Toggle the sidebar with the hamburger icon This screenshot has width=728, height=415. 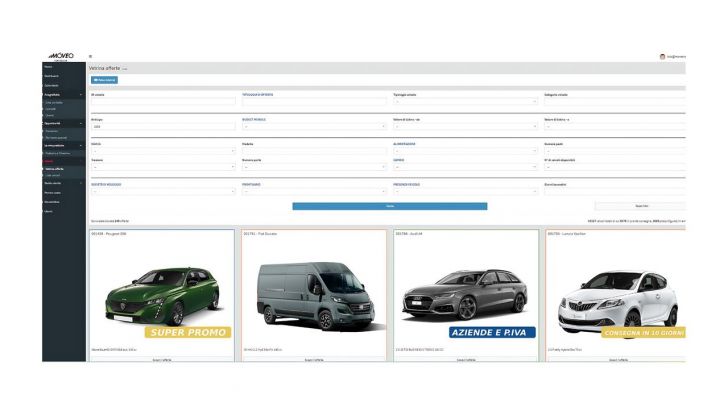coord(91,56)
